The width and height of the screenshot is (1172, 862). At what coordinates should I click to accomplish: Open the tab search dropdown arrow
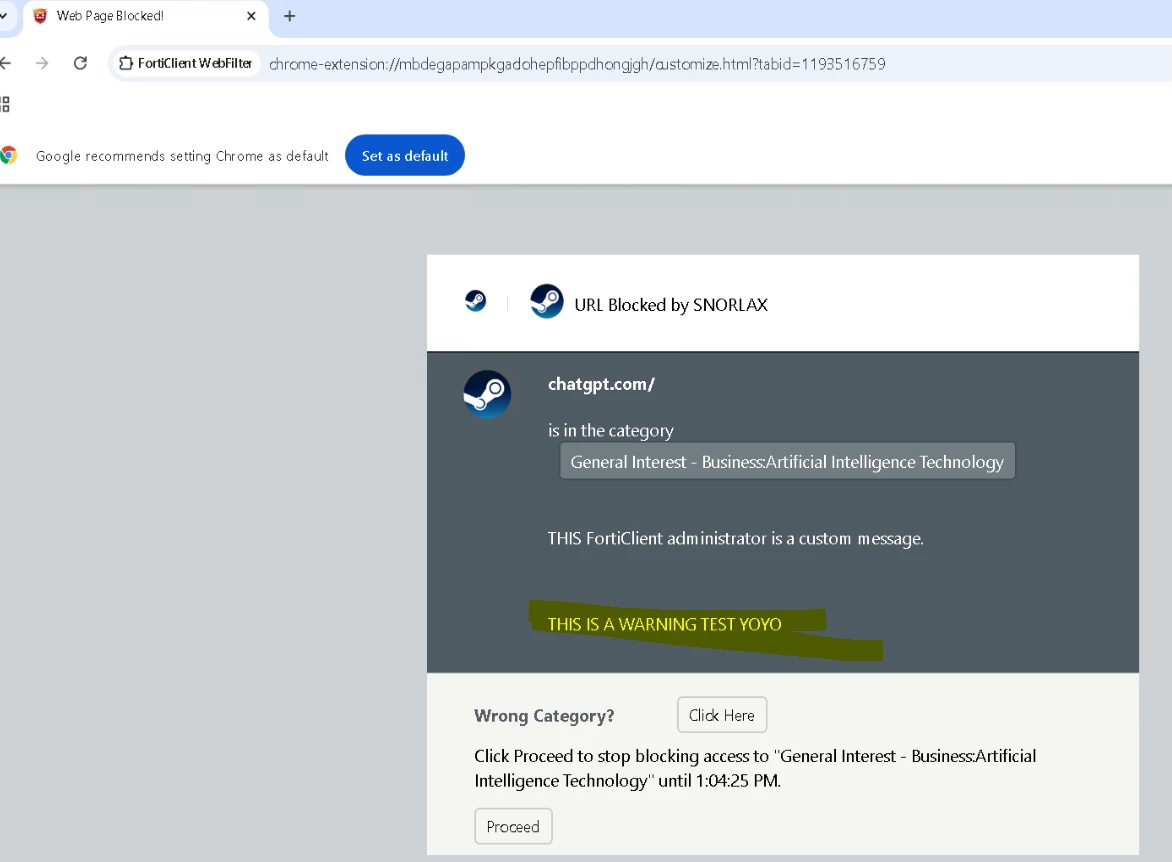(x=3, y=16)
